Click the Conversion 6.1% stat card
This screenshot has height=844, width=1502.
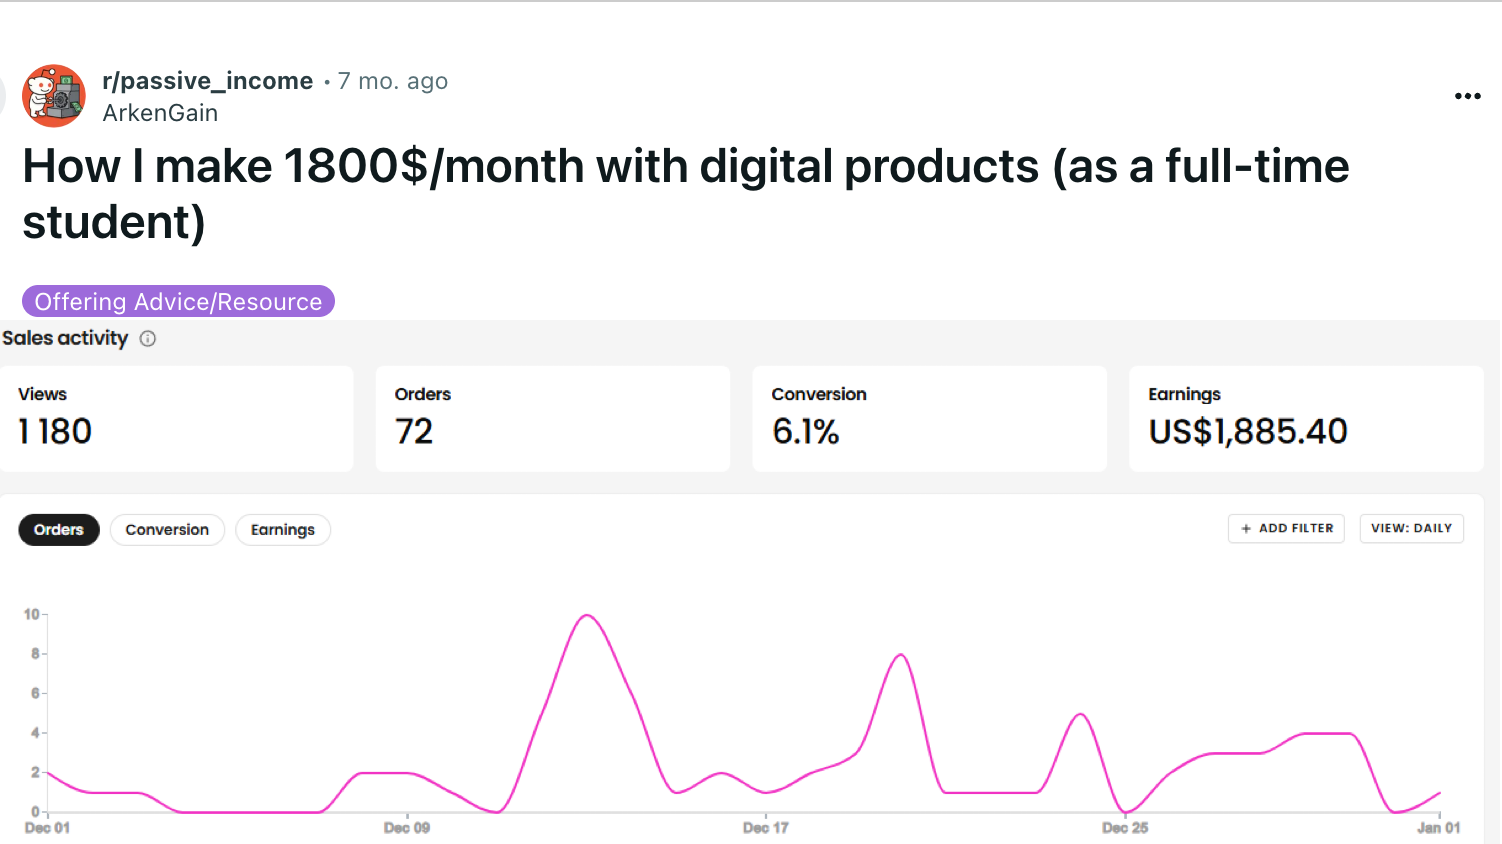(929, 418)
